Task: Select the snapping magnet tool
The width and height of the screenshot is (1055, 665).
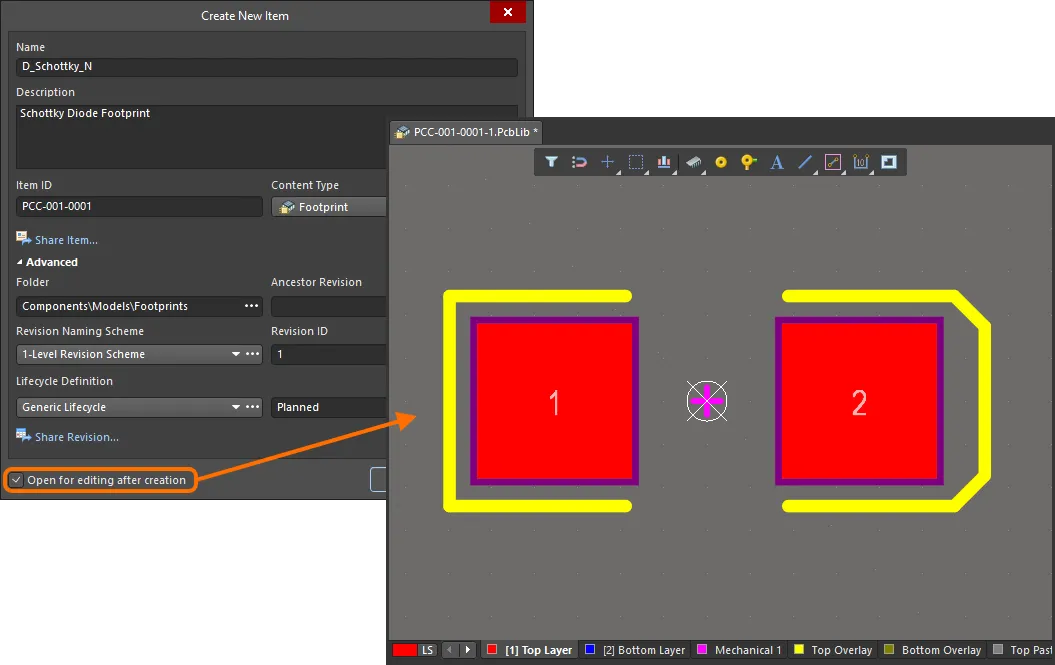Action: [579, 162]
